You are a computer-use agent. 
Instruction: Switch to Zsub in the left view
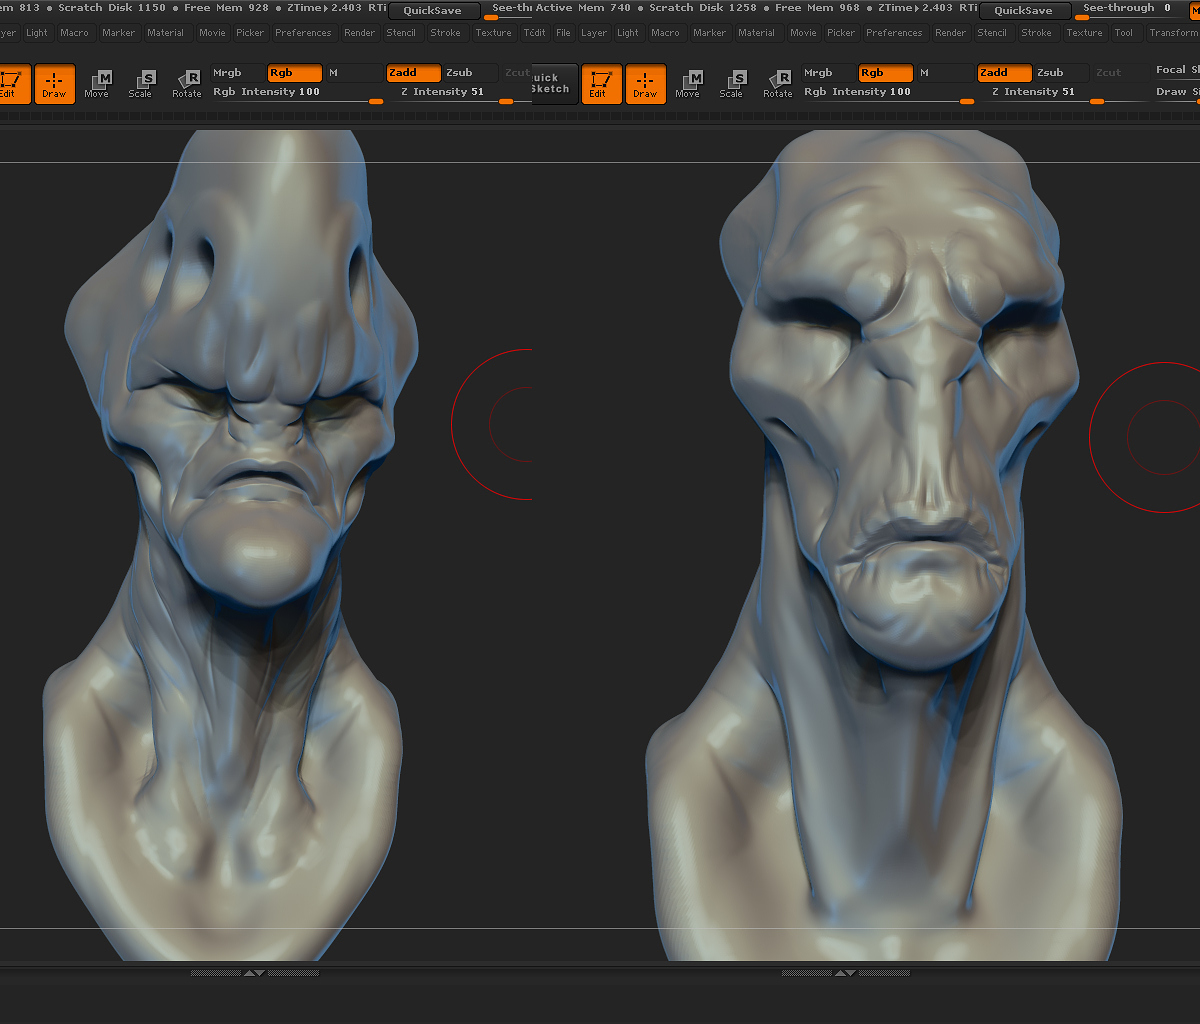[x=470, y=73]
